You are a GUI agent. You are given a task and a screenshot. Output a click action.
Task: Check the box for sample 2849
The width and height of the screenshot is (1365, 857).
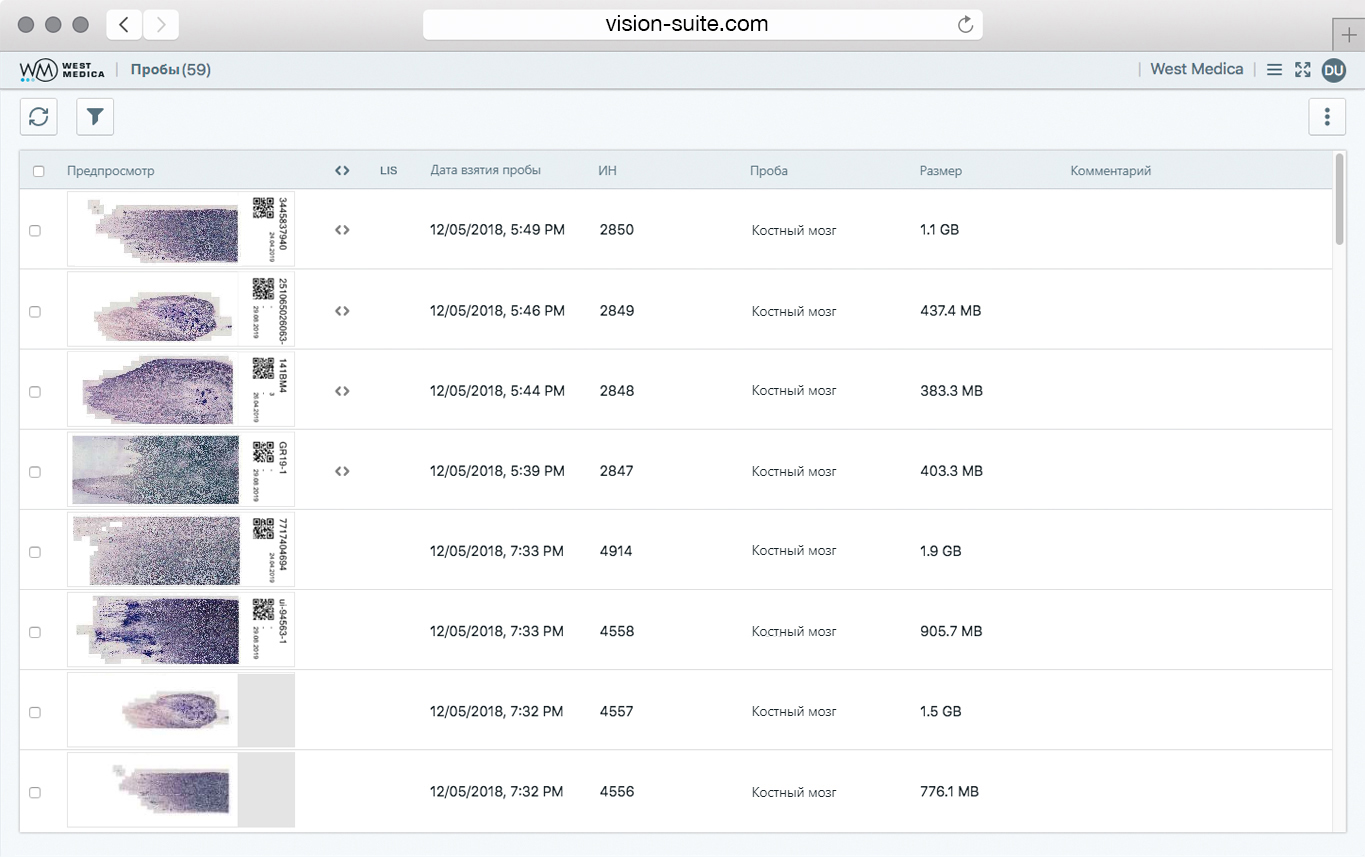coord(35,312)
